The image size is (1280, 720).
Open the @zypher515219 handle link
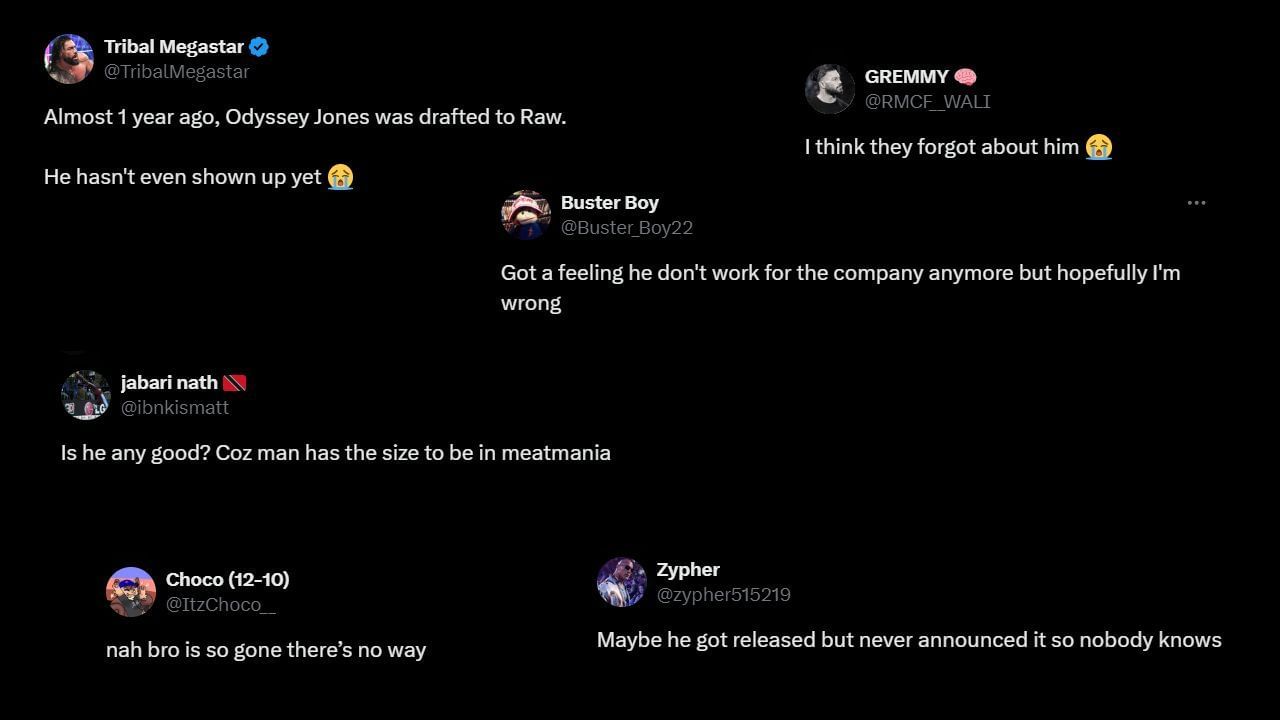[x=723, y=595]
